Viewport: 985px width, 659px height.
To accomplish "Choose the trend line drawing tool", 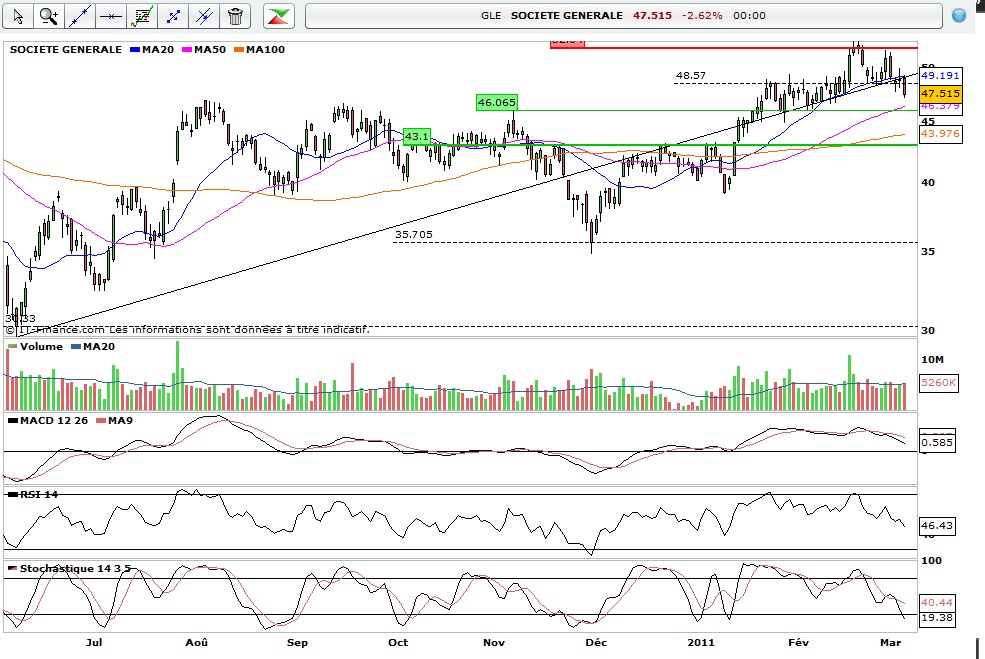I will [x=80, y=16].
